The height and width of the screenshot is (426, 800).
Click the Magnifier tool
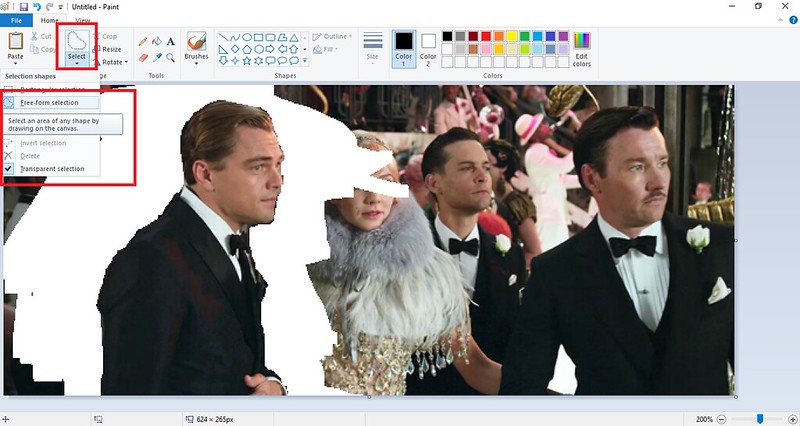point(171,58)
